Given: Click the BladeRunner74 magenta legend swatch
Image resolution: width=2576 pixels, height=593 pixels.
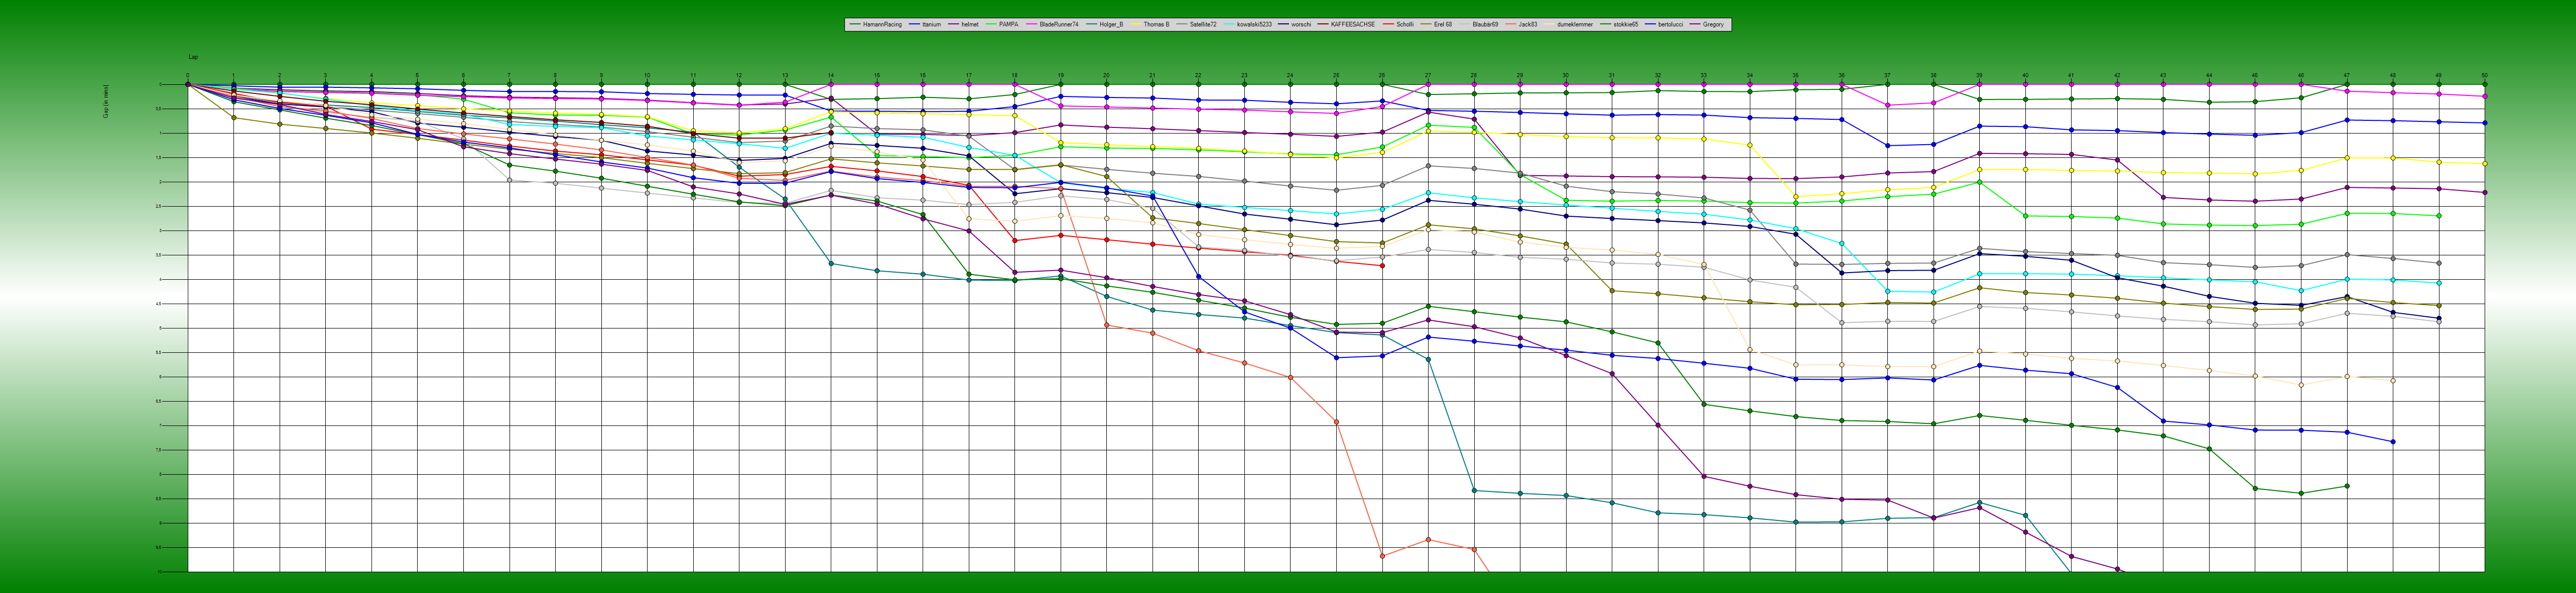Looking at the screenshot, I should (x=1032, y=24).
